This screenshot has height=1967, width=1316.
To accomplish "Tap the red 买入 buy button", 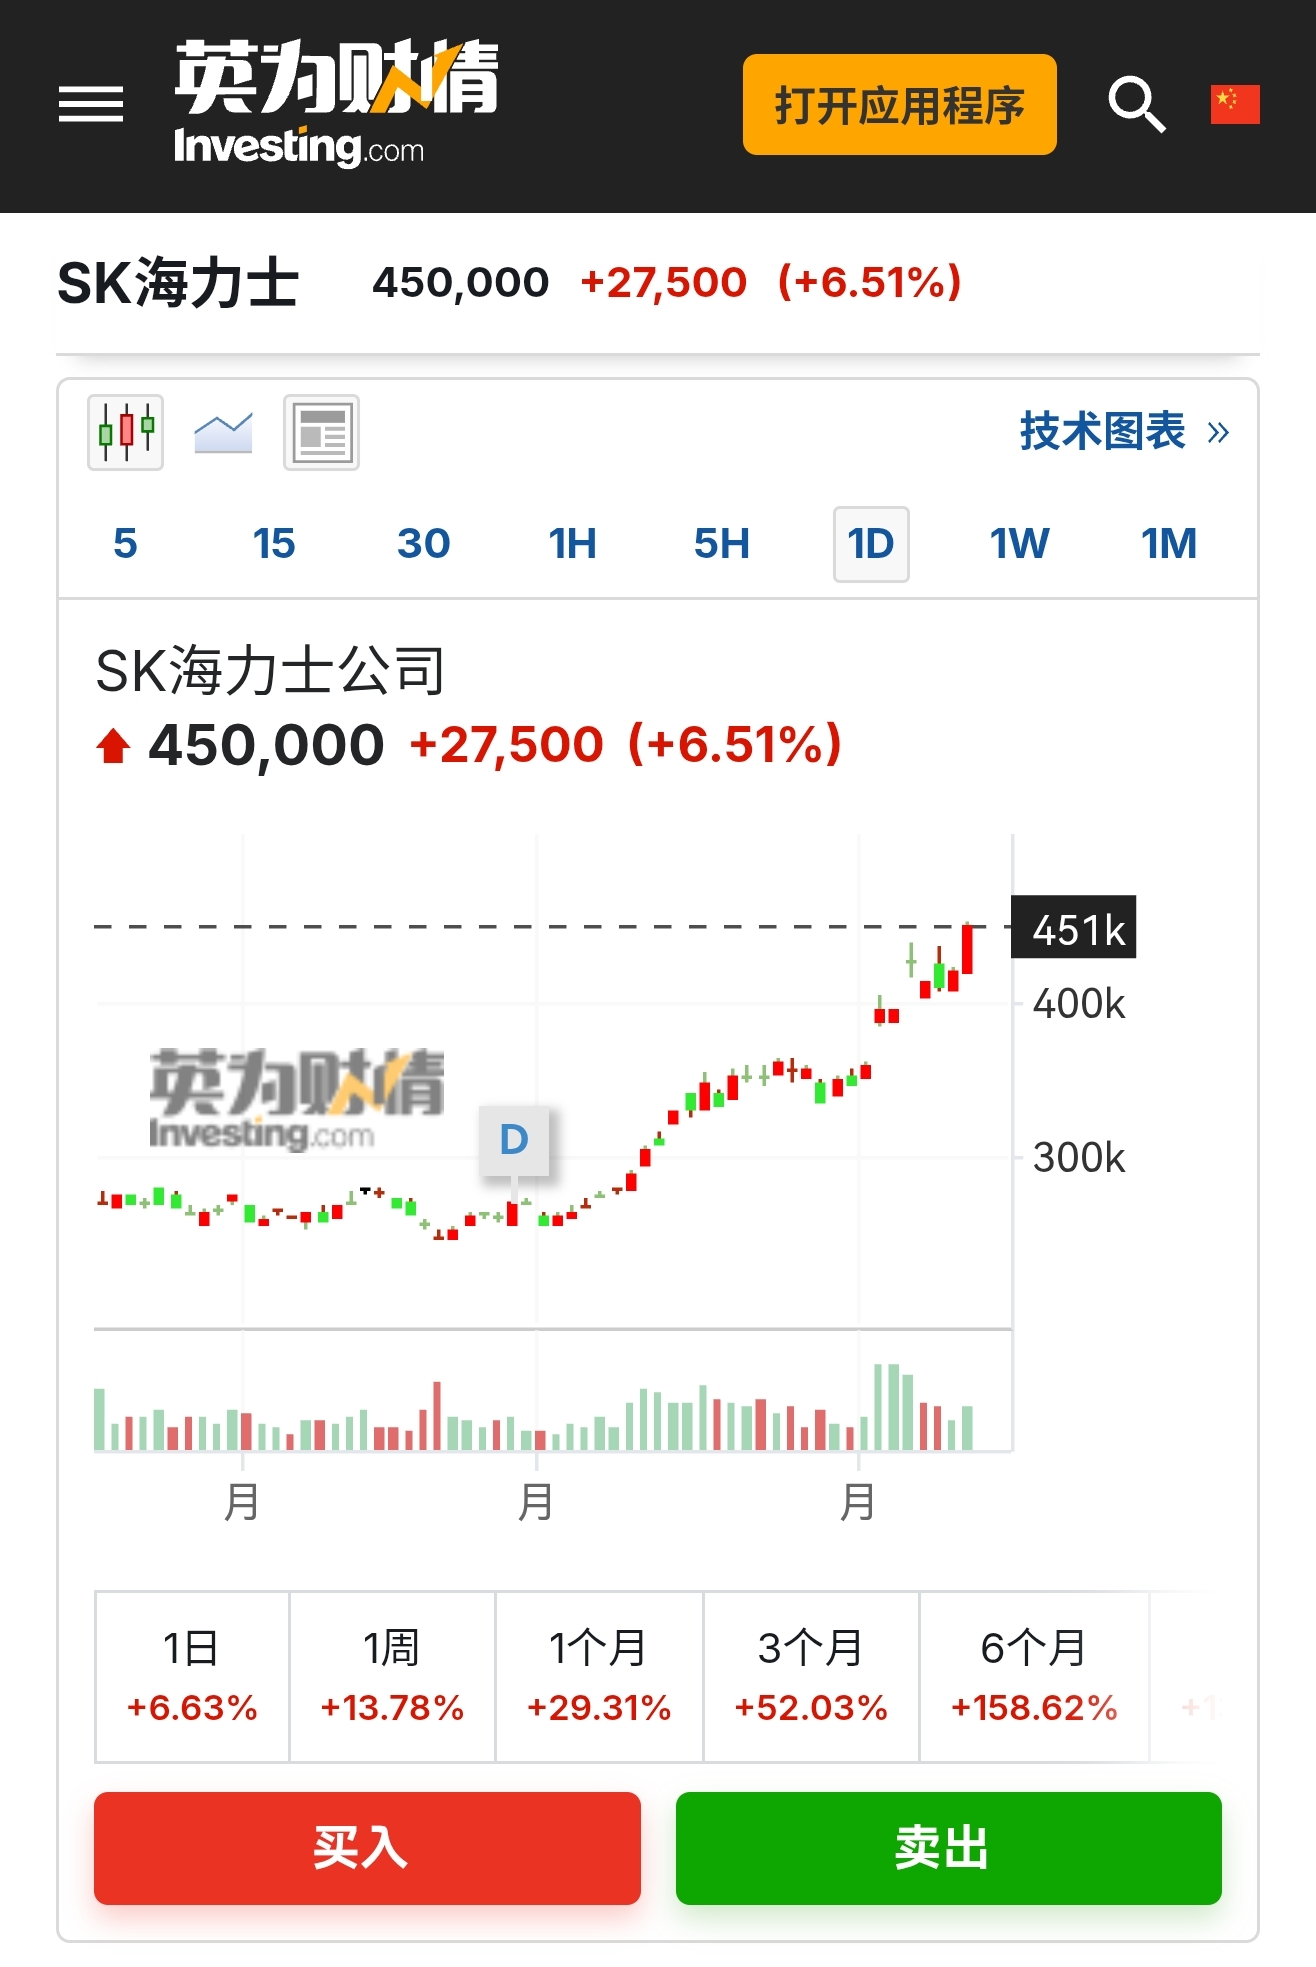I will 367,1848.
